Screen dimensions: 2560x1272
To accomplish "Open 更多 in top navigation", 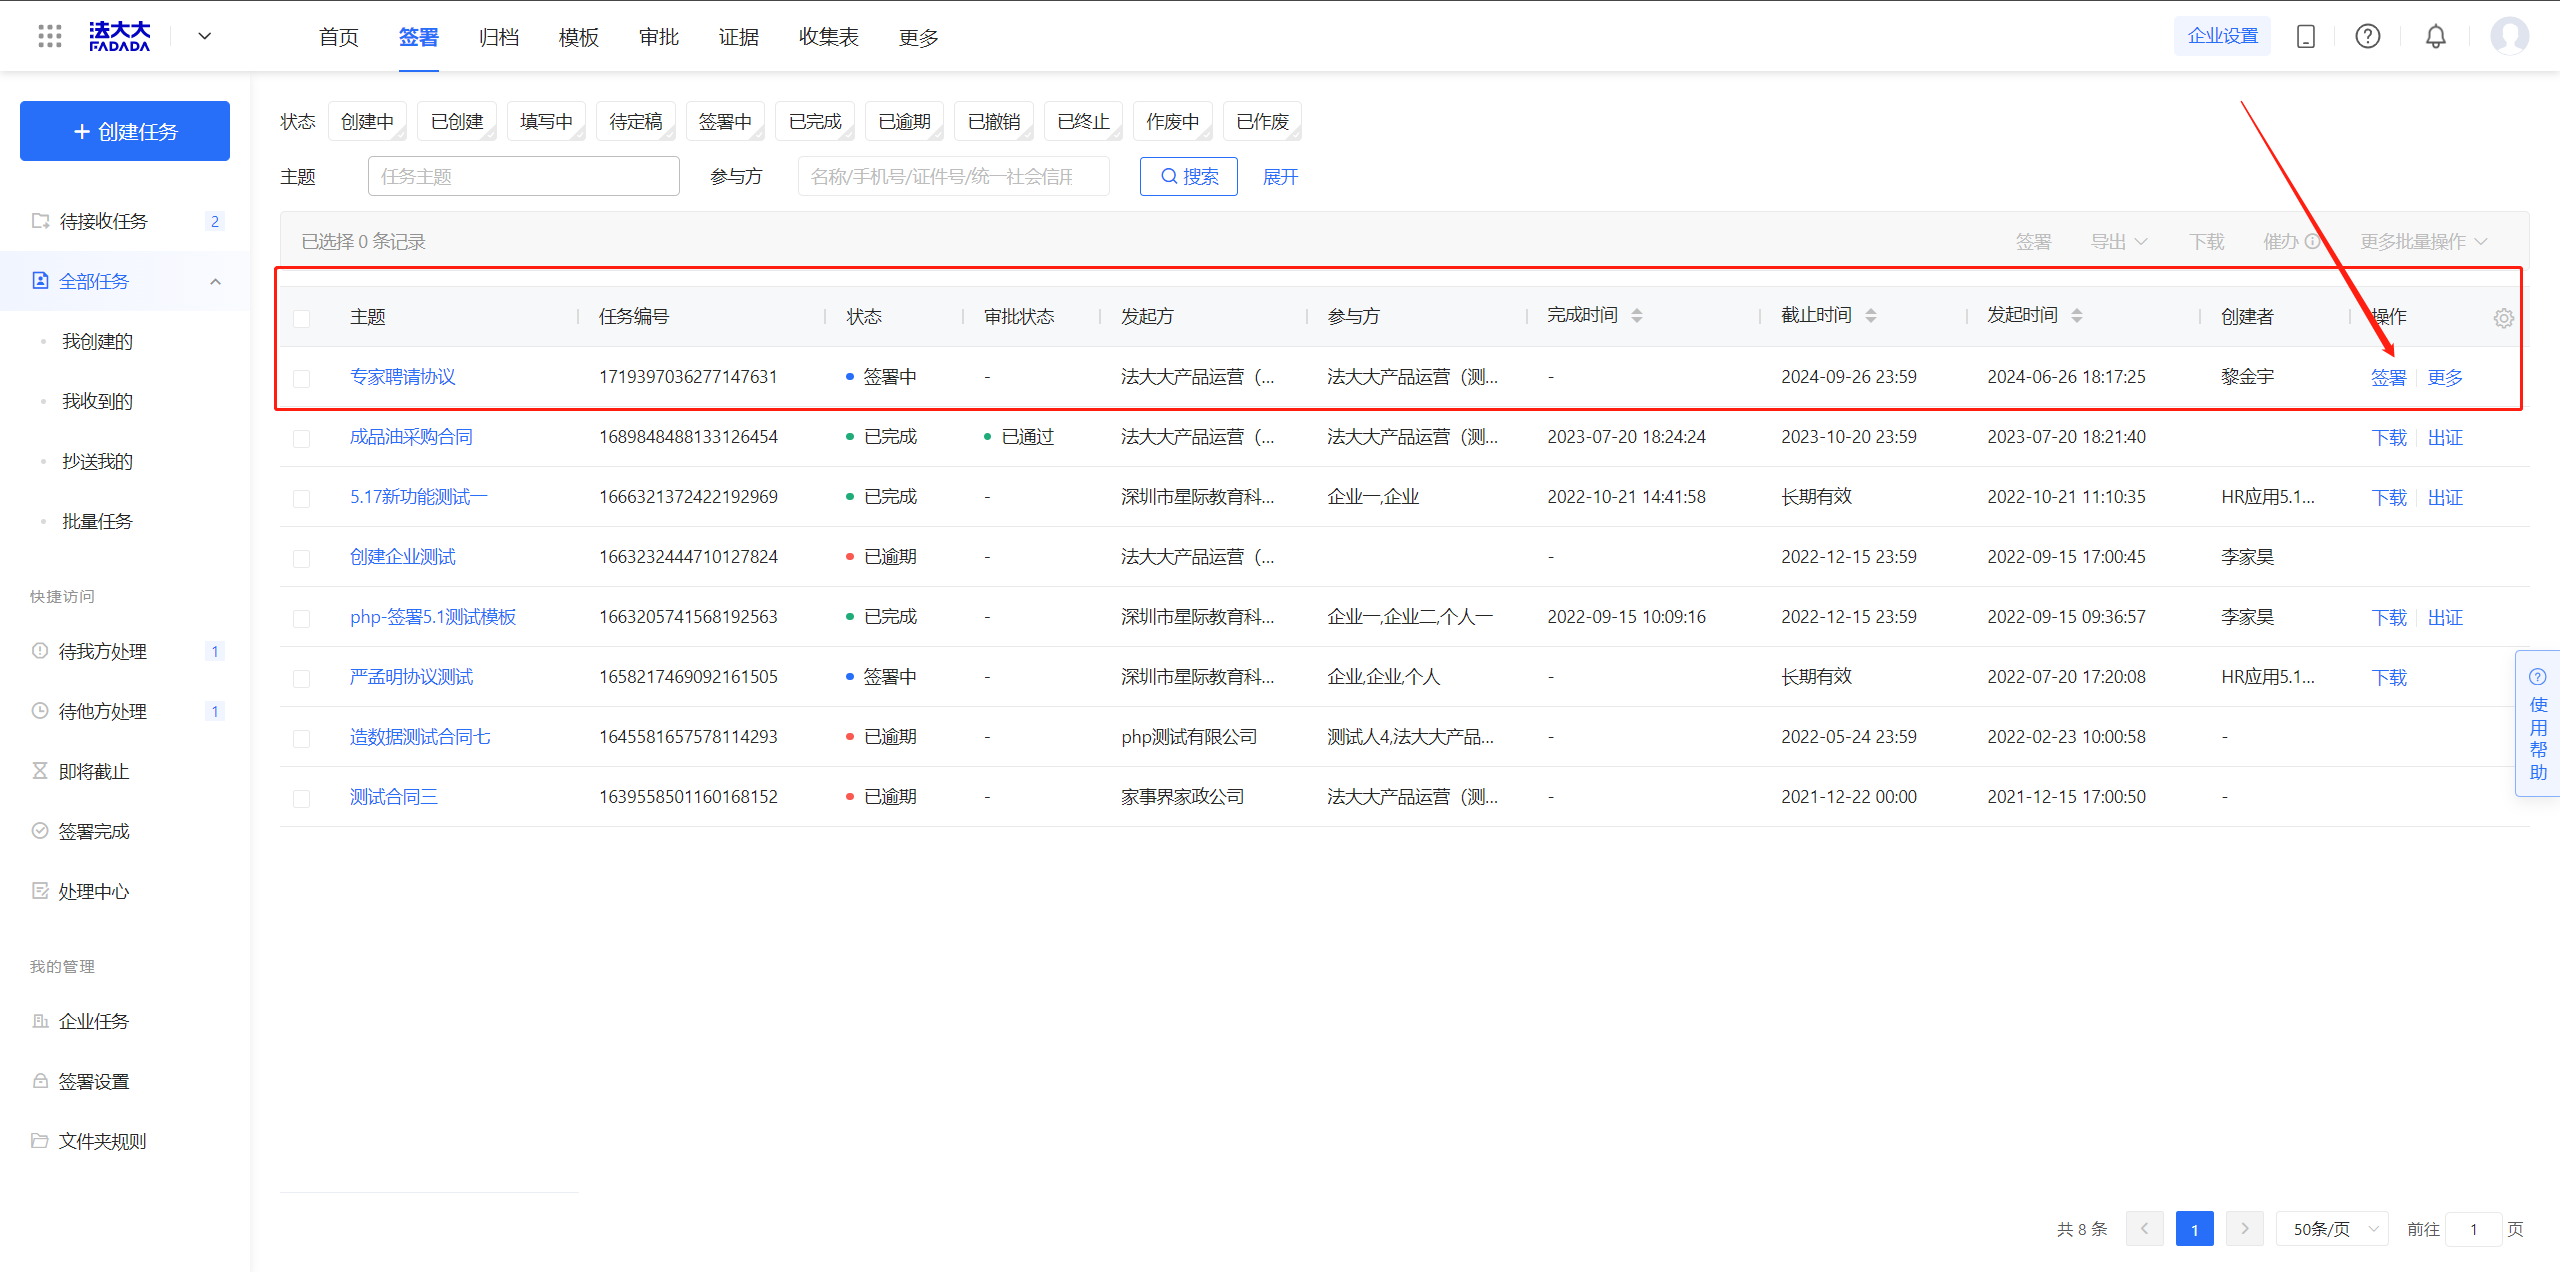I will pyautogui.click(x=918, y=37).
